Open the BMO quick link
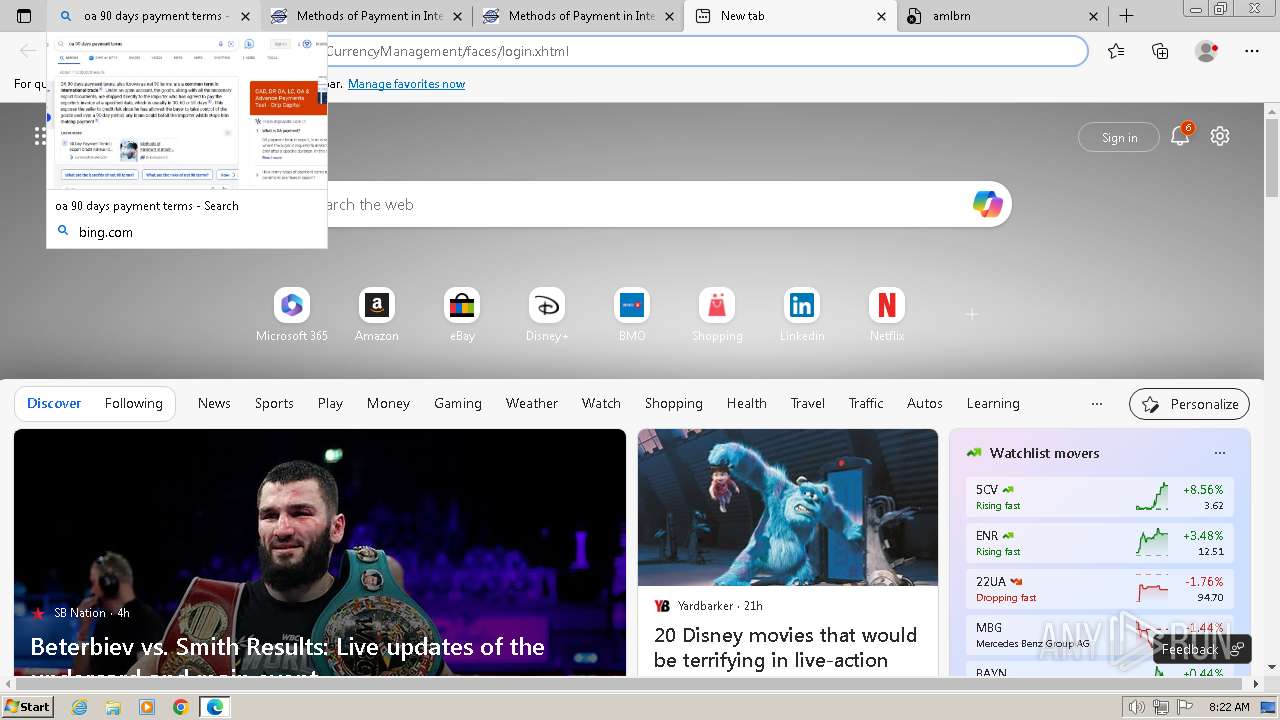 click(x=632, y=315)
